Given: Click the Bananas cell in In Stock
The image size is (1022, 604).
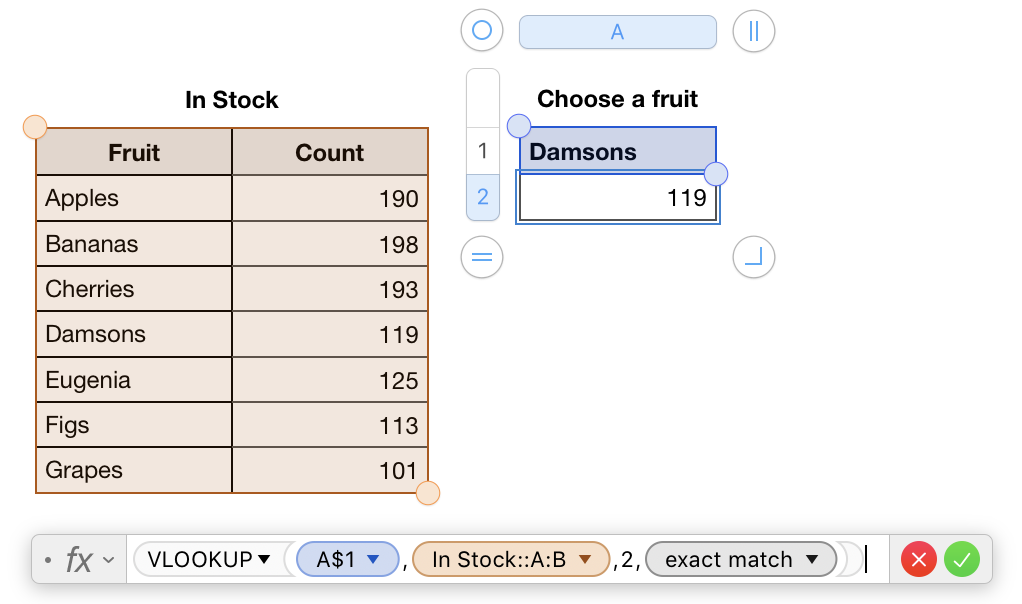Looking at the screenshot, I should [x=133, y=244].
